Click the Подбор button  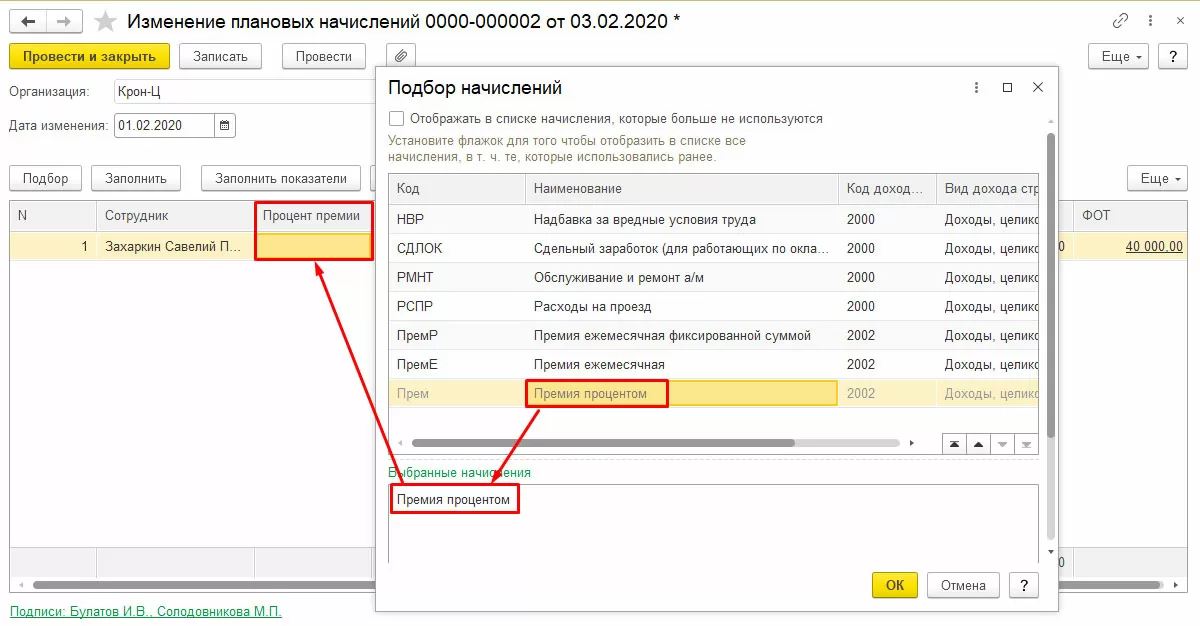click(46, 178)
